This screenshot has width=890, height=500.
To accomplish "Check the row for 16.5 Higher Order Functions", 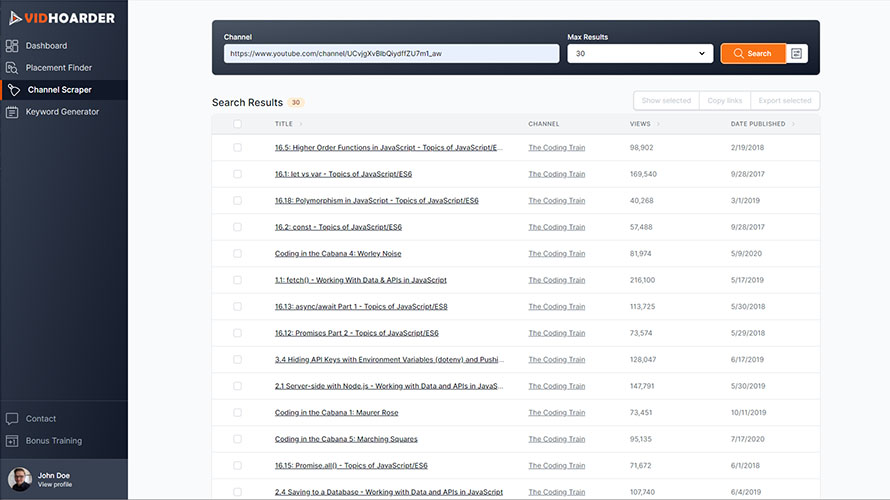I will pos(237,148).
